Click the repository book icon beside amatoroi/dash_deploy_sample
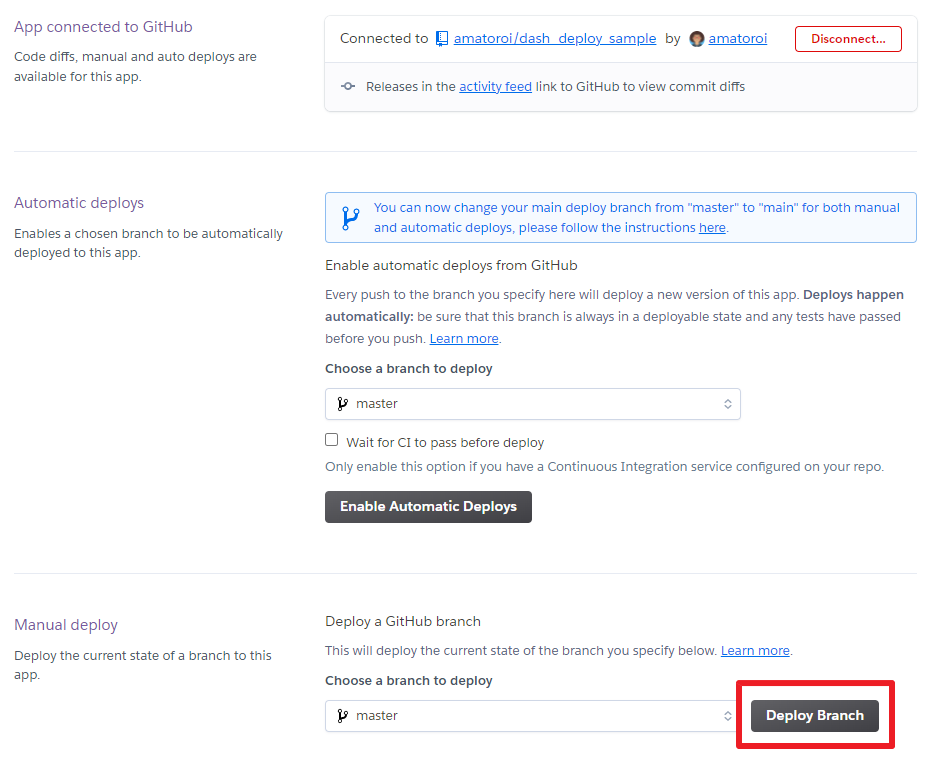 click(x=442, y=38)
